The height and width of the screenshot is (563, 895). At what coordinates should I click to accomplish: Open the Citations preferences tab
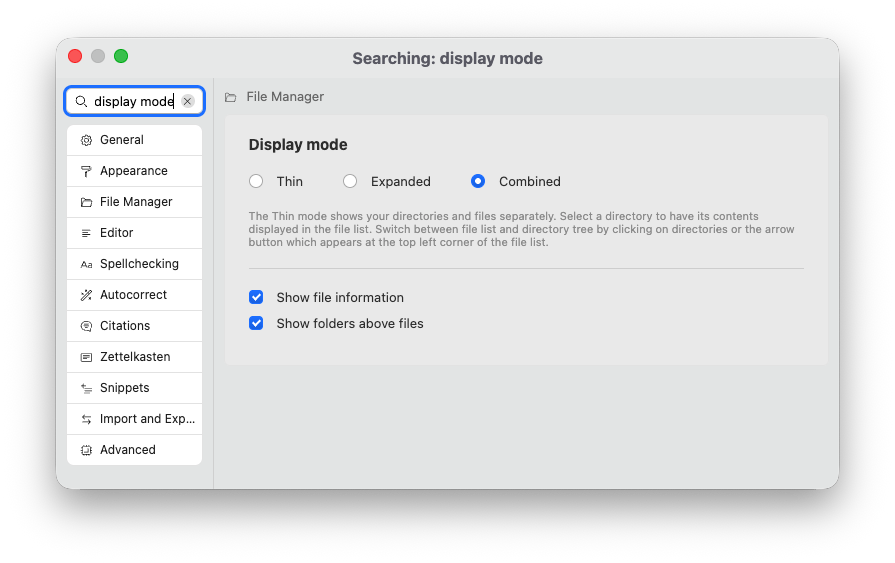pyautogui.click(x=134, y=325)
